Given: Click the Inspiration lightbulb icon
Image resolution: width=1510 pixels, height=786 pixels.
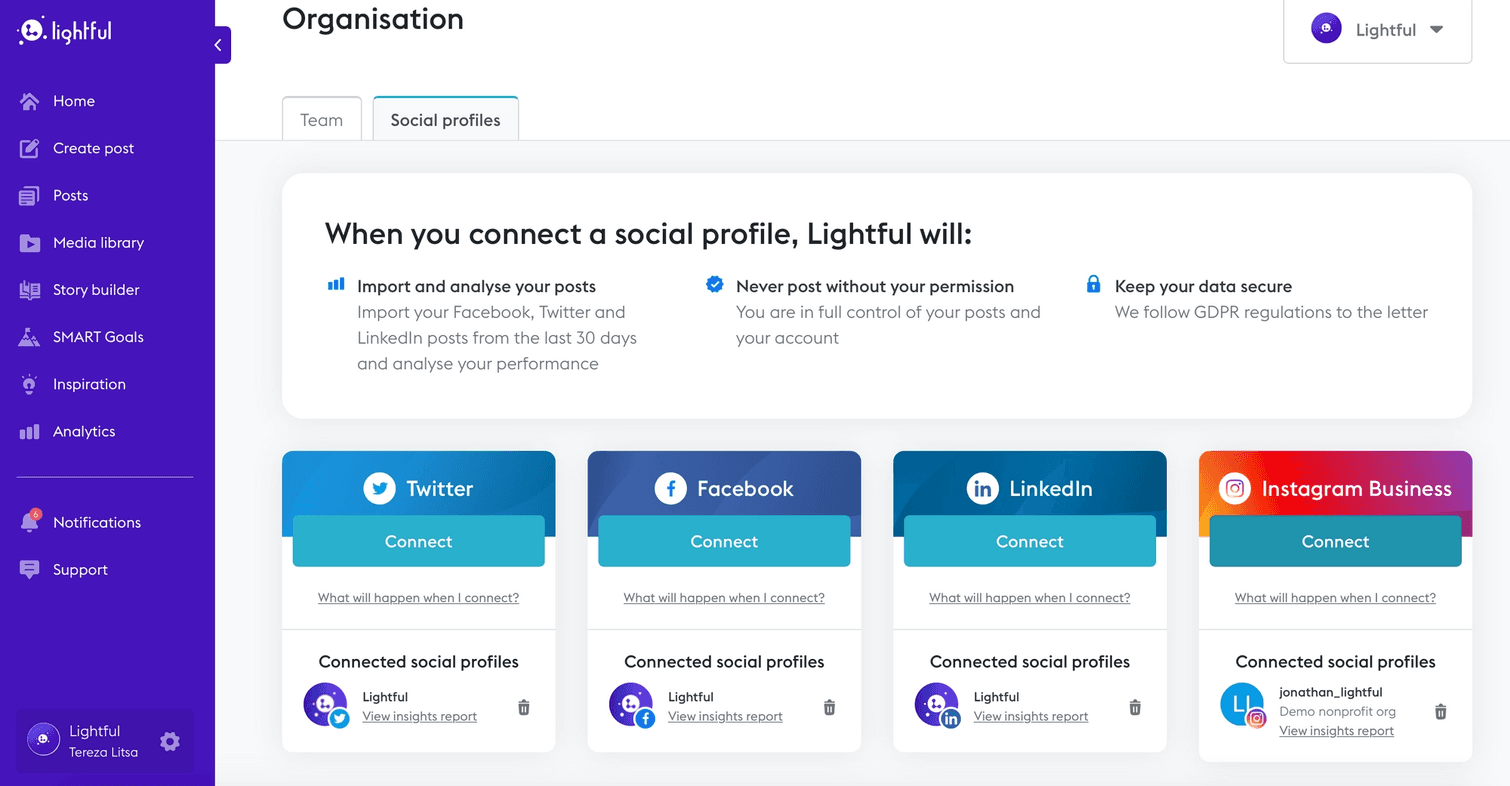Looking at the screenshot, I should coord(30,384).
